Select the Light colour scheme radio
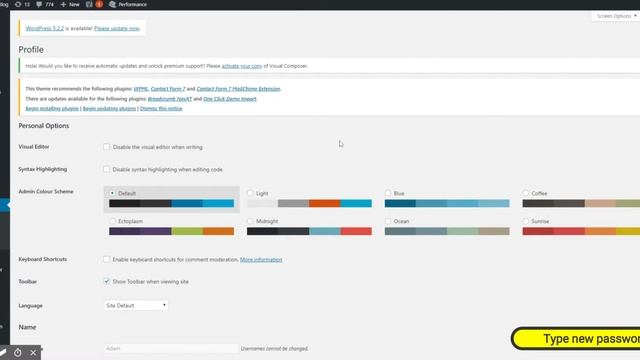The height and width of the screenshot is (360, 640). click(250, 193)
